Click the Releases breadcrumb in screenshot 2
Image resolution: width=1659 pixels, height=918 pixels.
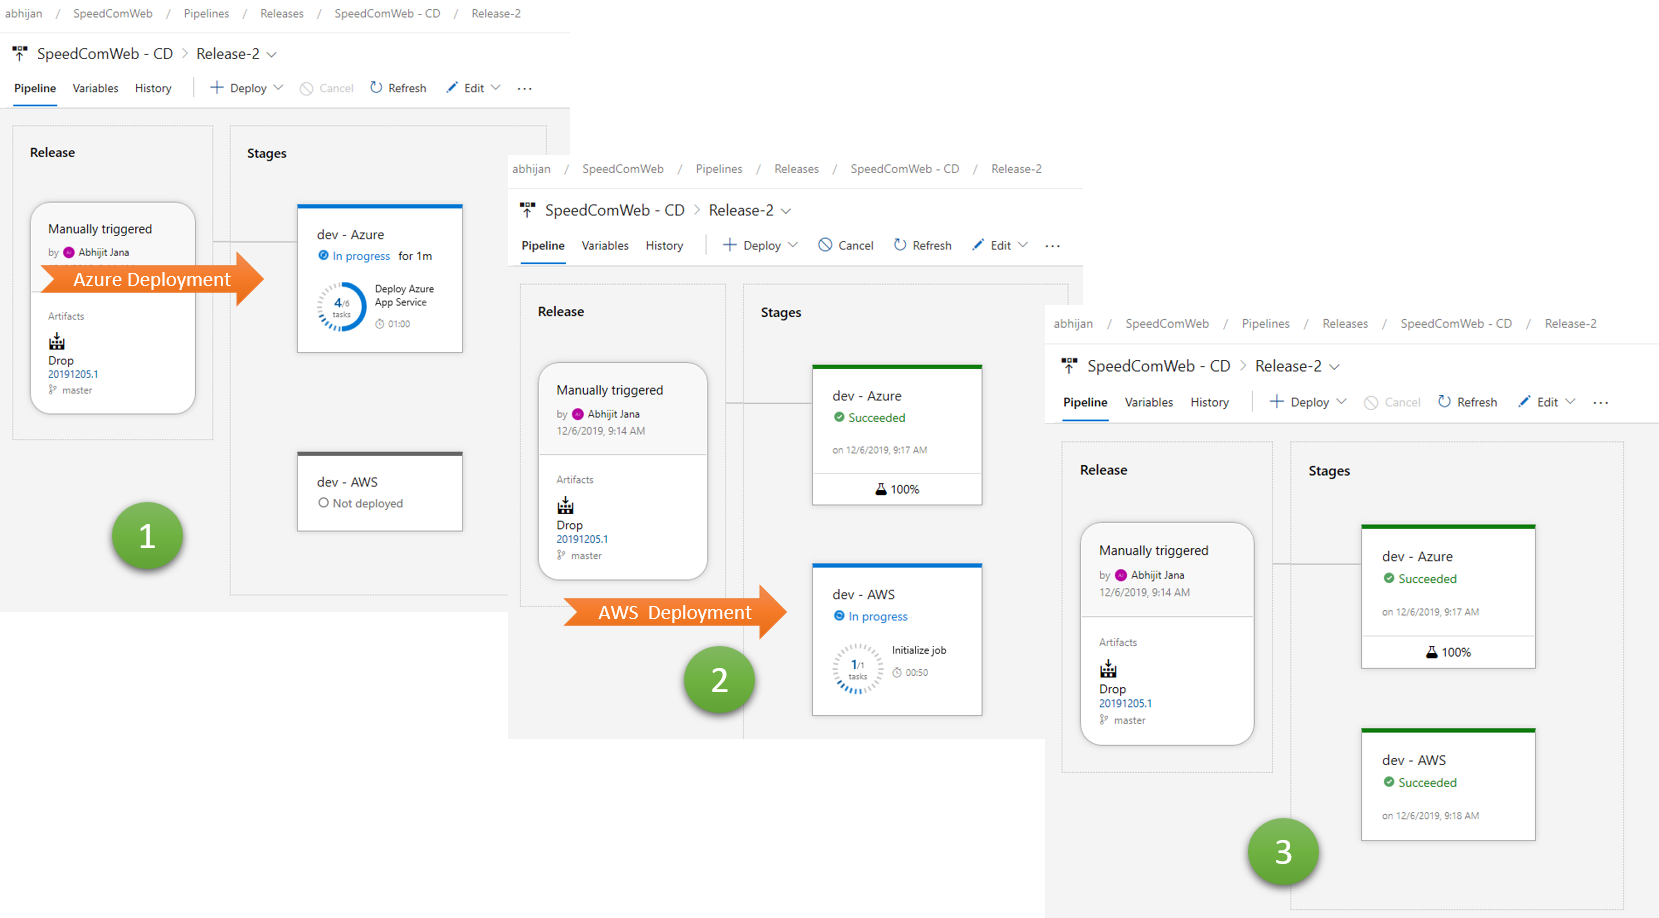[796, 169]
